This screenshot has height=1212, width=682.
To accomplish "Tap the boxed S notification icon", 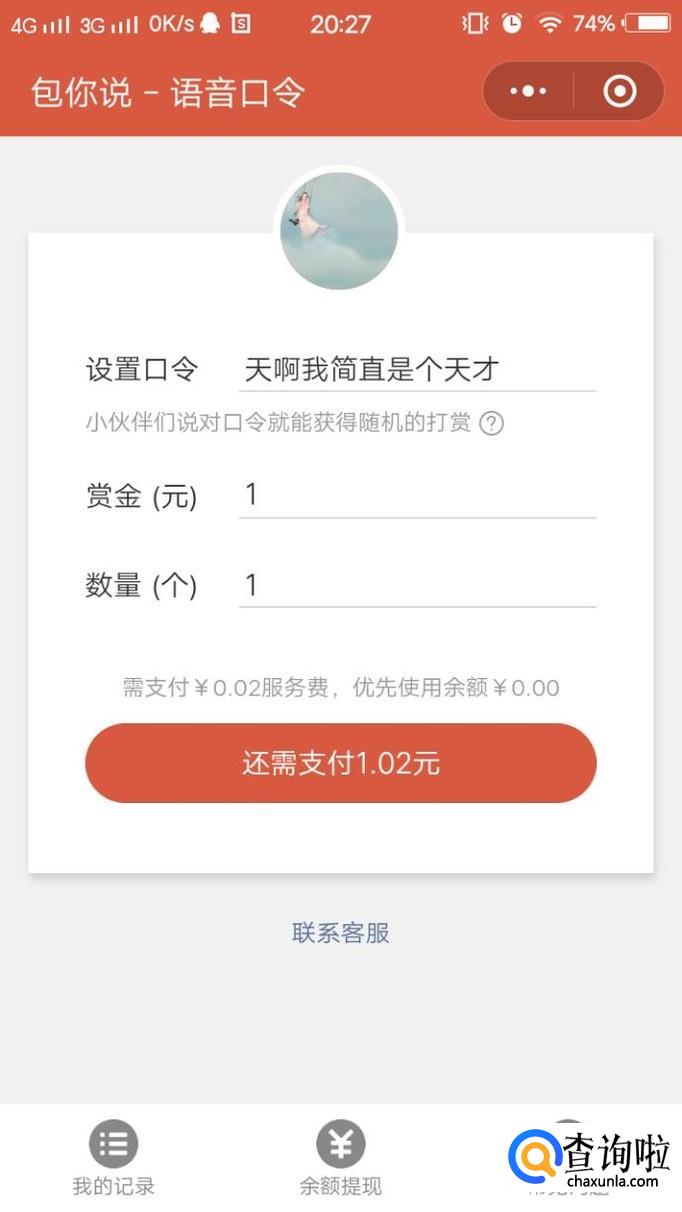I will (x=240, y=23).
